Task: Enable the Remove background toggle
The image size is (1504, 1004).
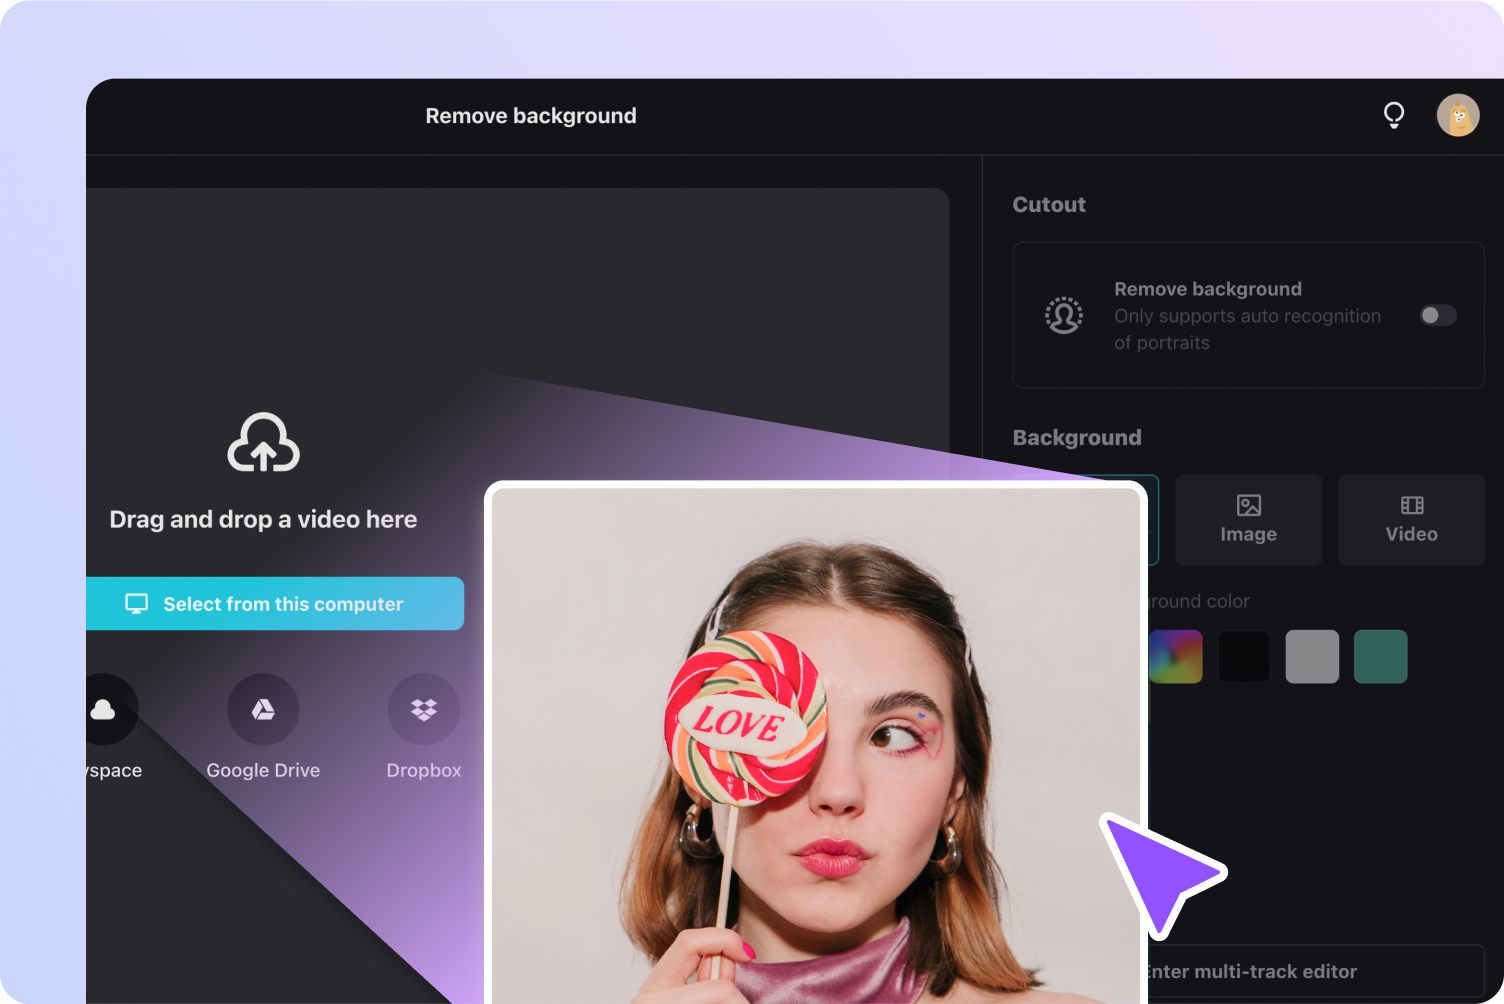Action: pyautogui.click(x=1437, y=315)
